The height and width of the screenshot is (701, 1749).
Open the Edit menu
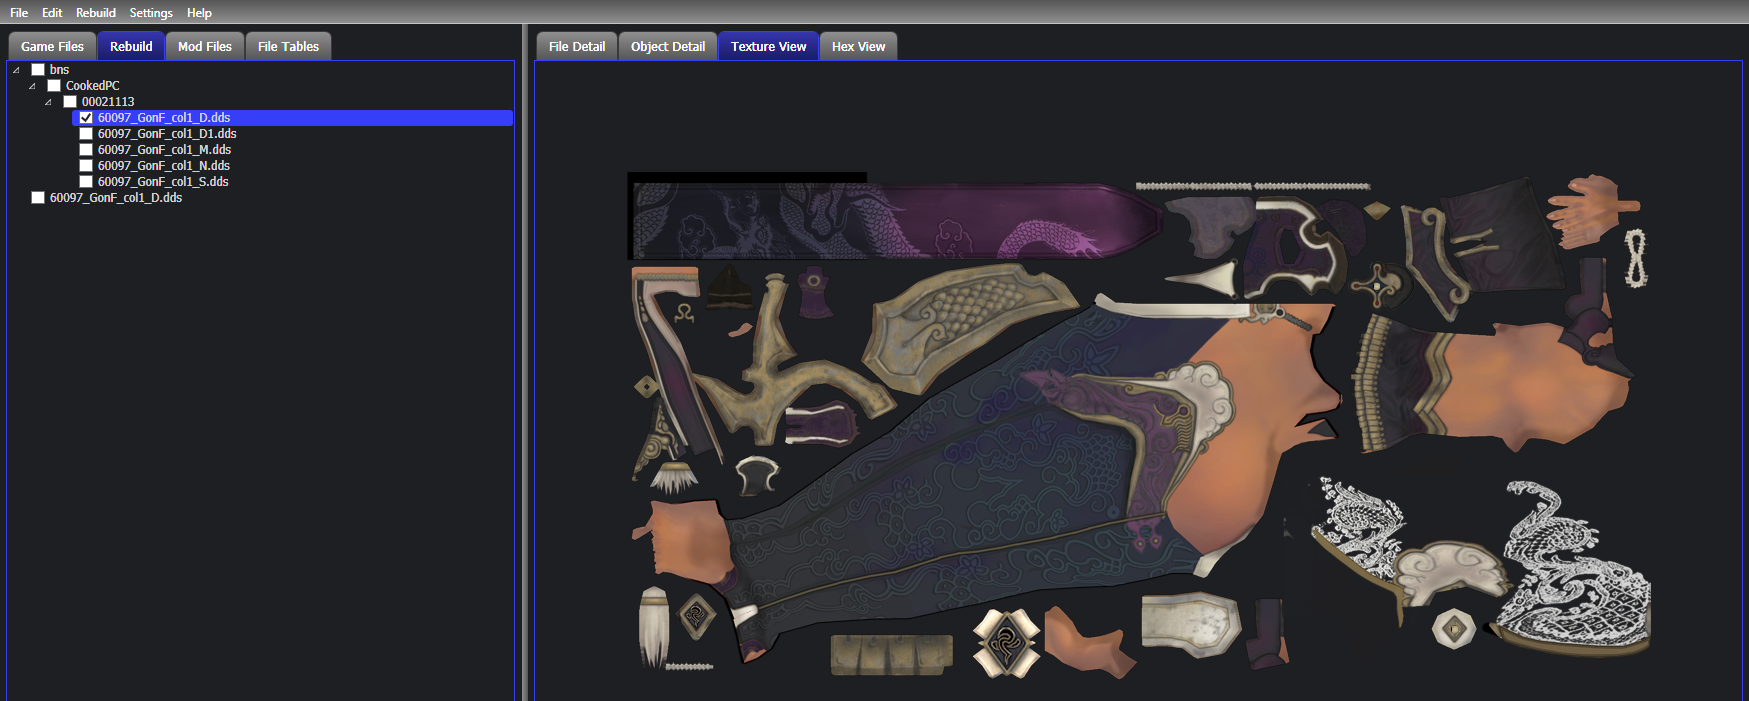click(52, 13)
